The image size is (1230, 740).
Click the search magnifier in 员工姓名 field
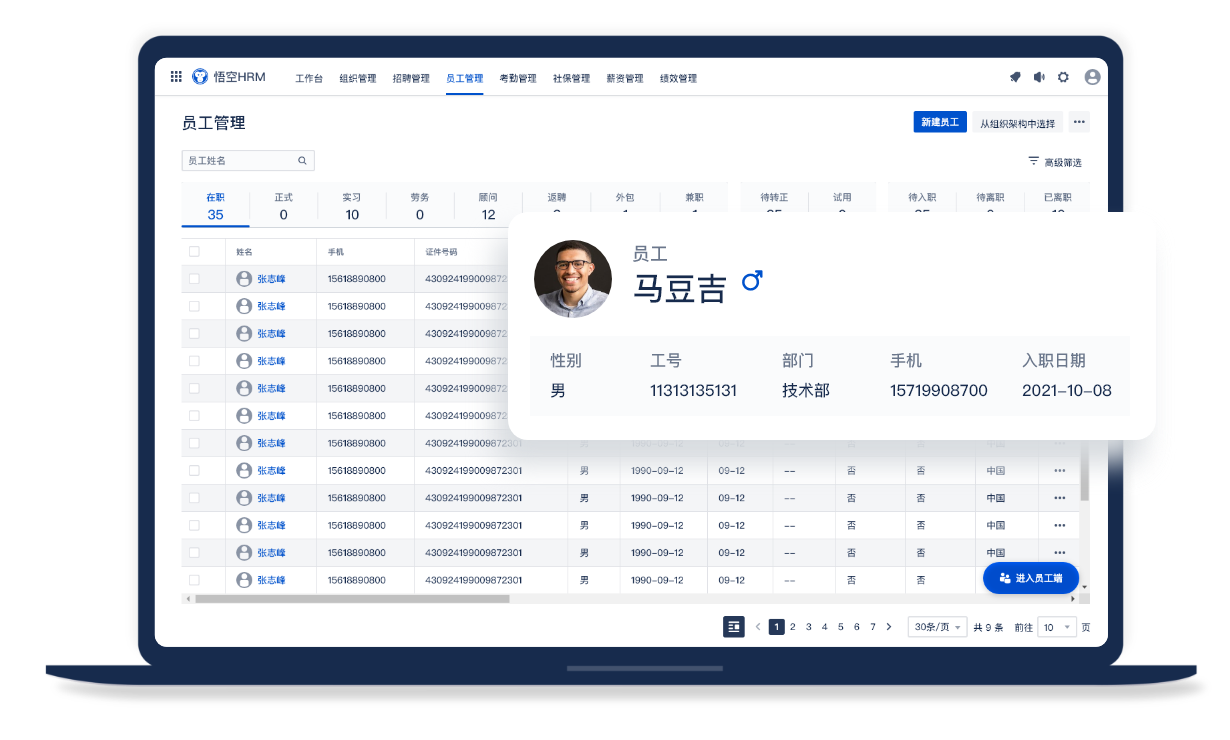[x=302, y=160]
